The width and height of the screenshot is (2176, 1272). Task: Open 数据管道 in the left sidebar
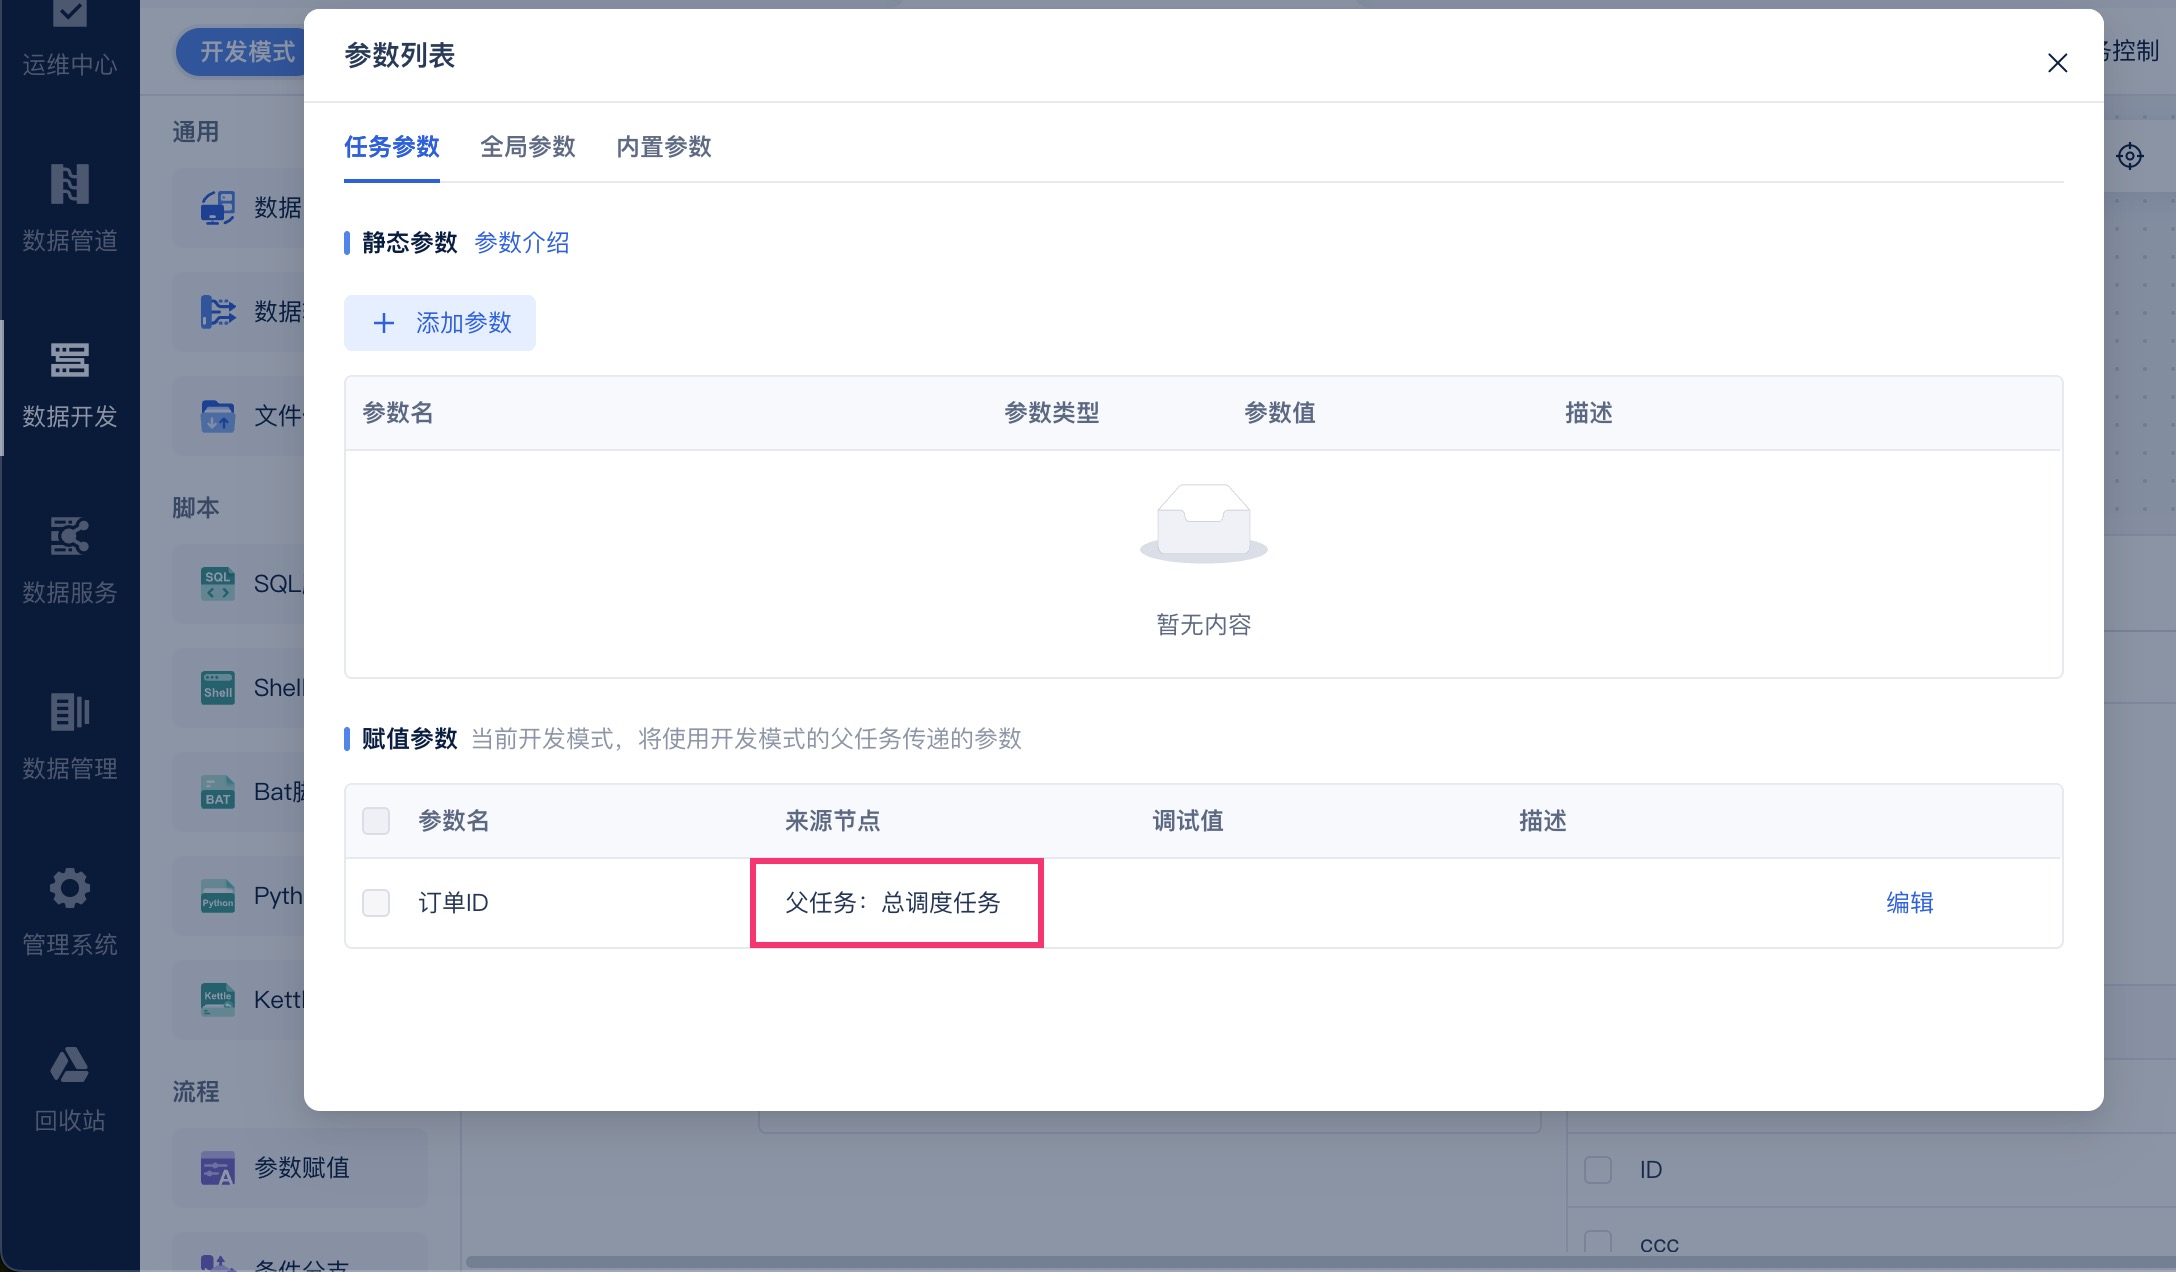click(x=70, y=208)
